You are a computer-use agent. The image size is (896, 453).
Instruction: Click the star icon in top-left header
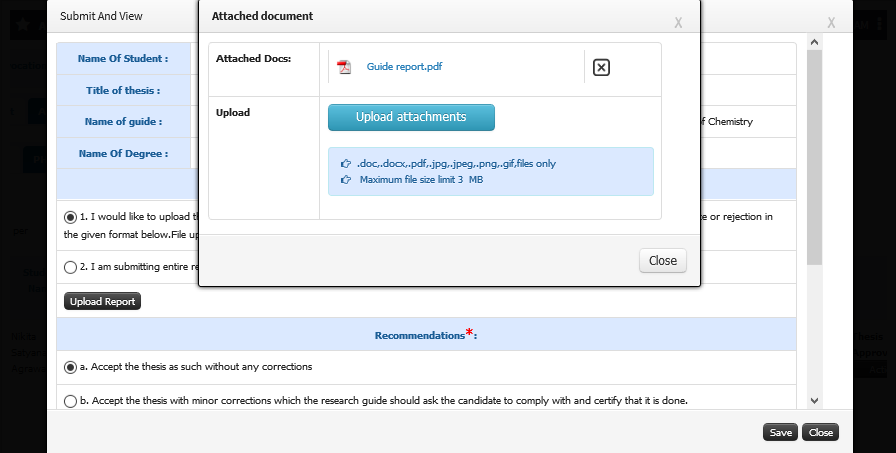click(23, 25)
